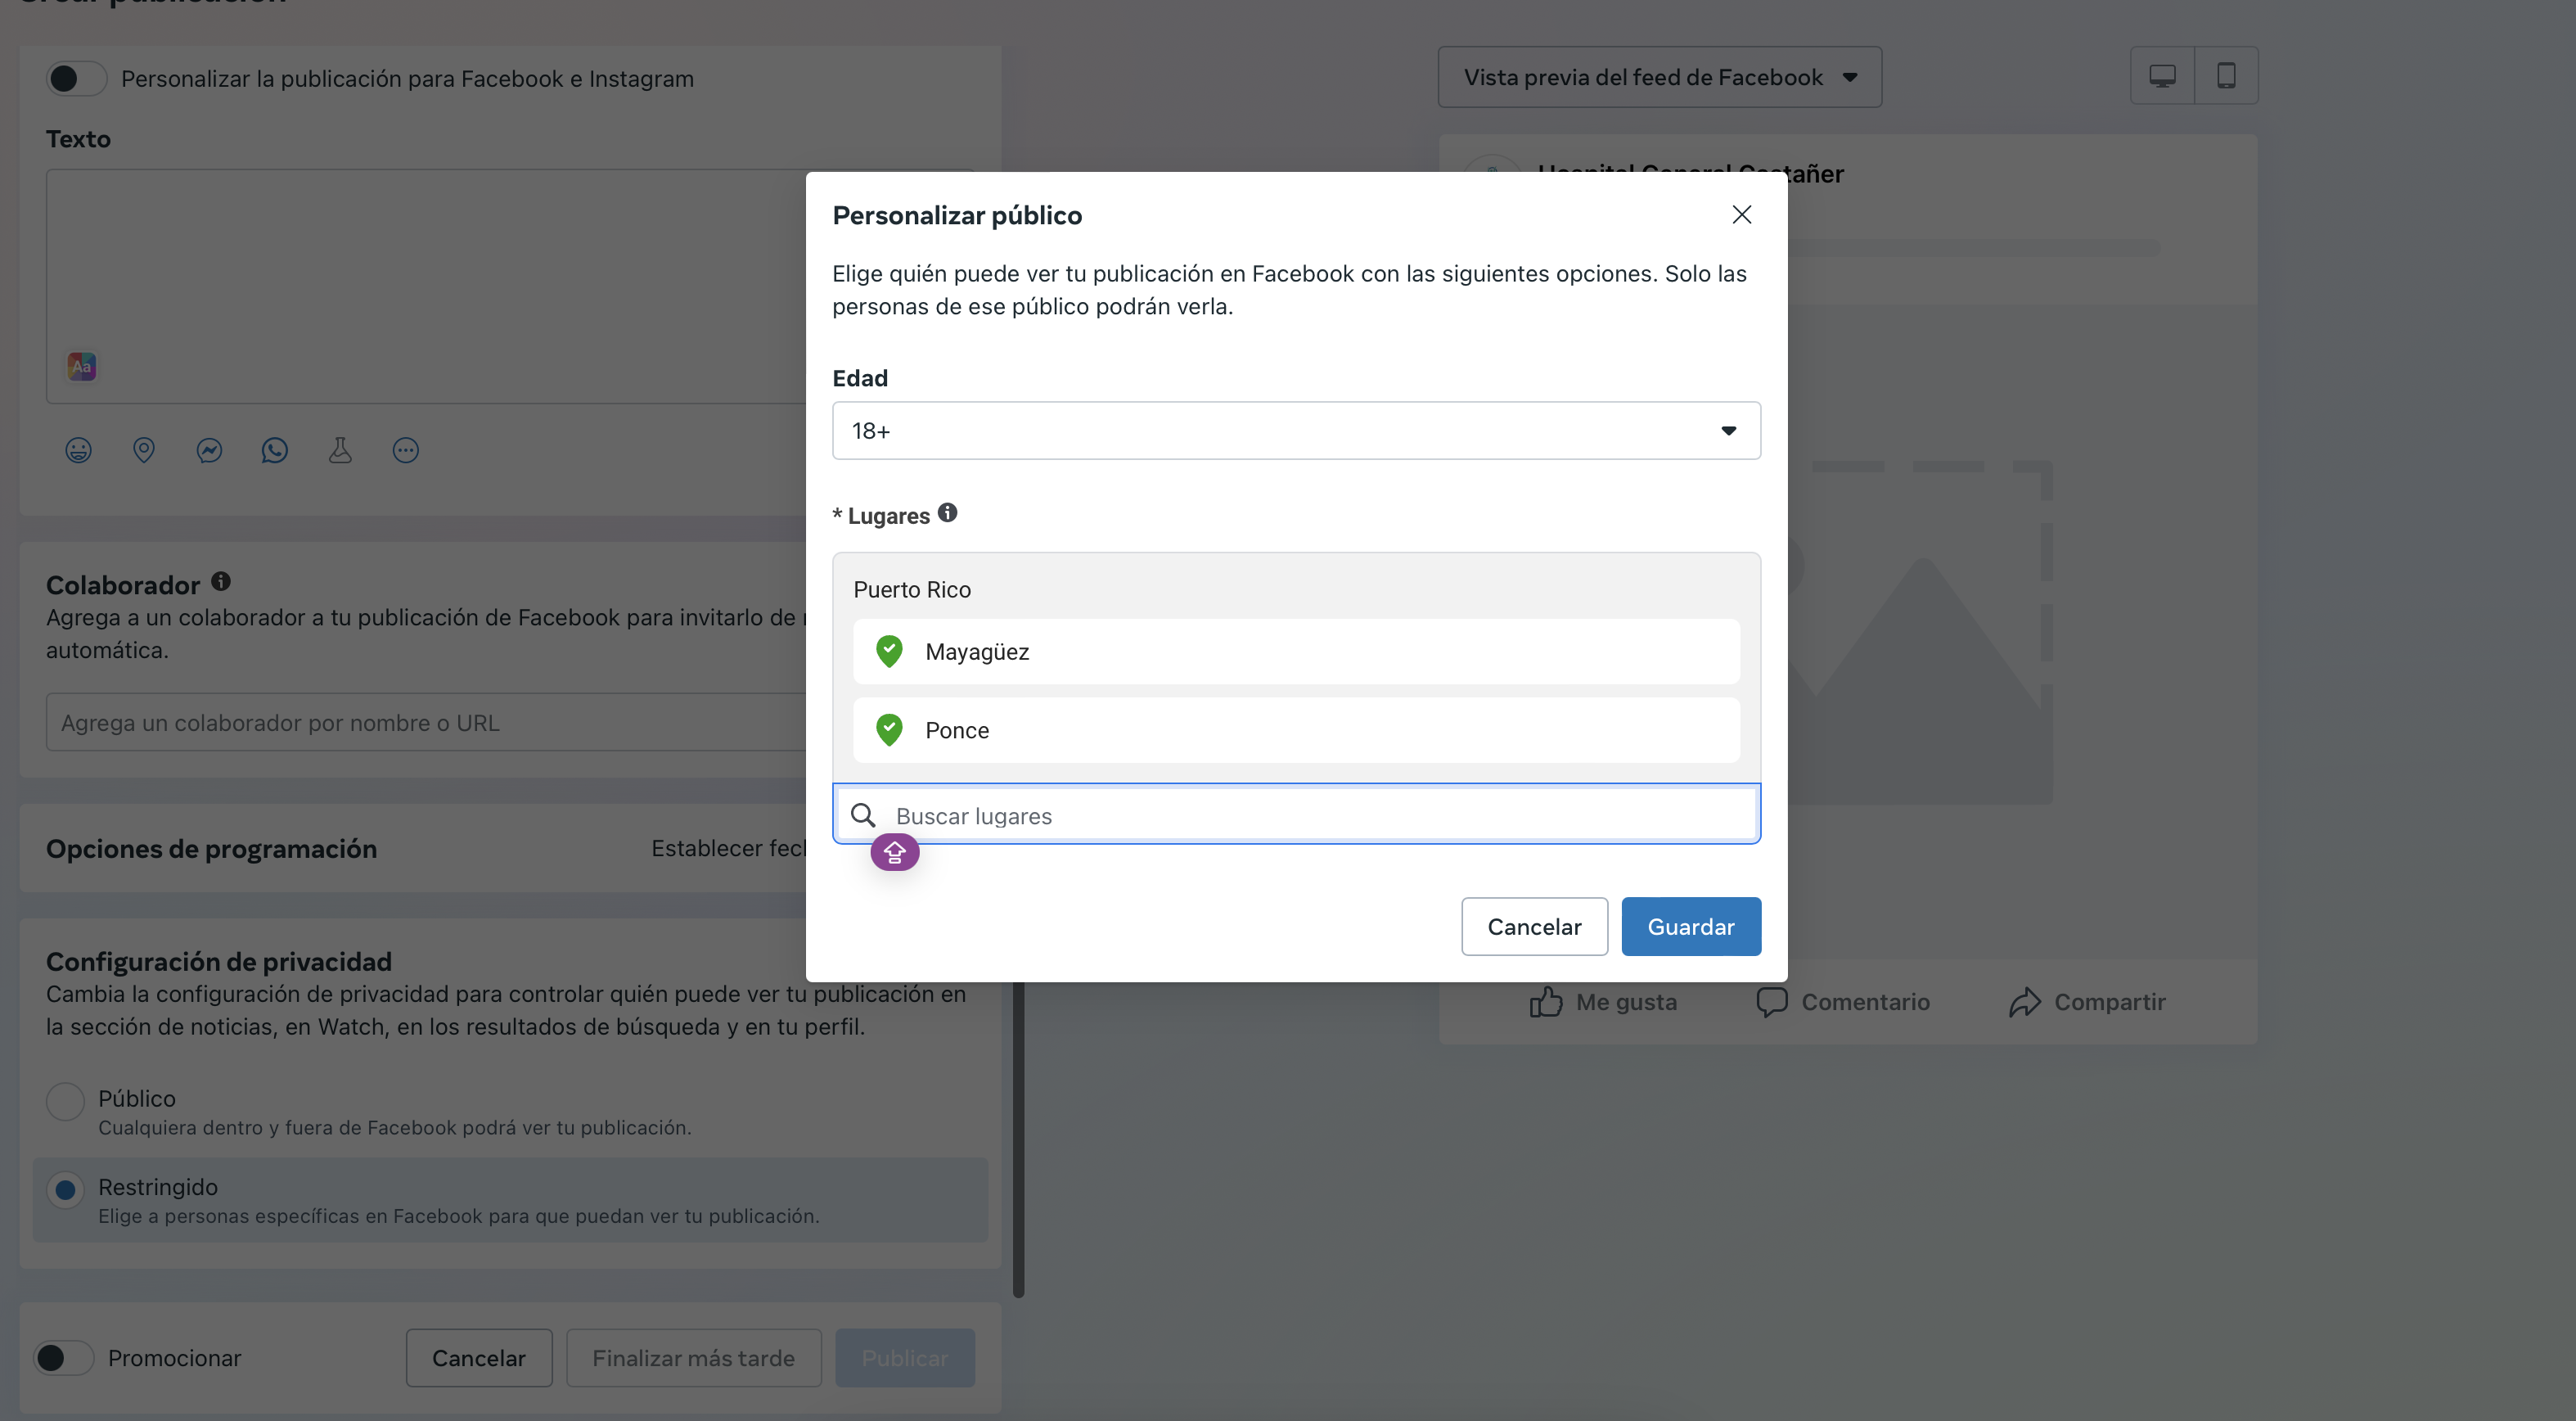Click the info icon next to Lugares
The height and width of the screenshot is (1421, 2576).
pyautogui.click(x=947, y=513)
